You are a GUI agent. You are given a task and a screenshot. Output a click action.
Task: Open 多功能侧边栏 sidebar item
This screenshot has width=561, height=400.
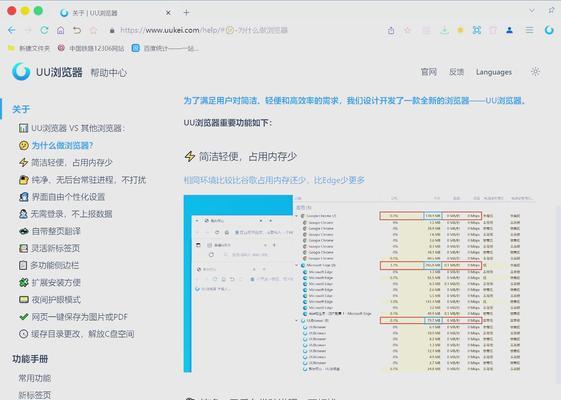pos(49,265)
